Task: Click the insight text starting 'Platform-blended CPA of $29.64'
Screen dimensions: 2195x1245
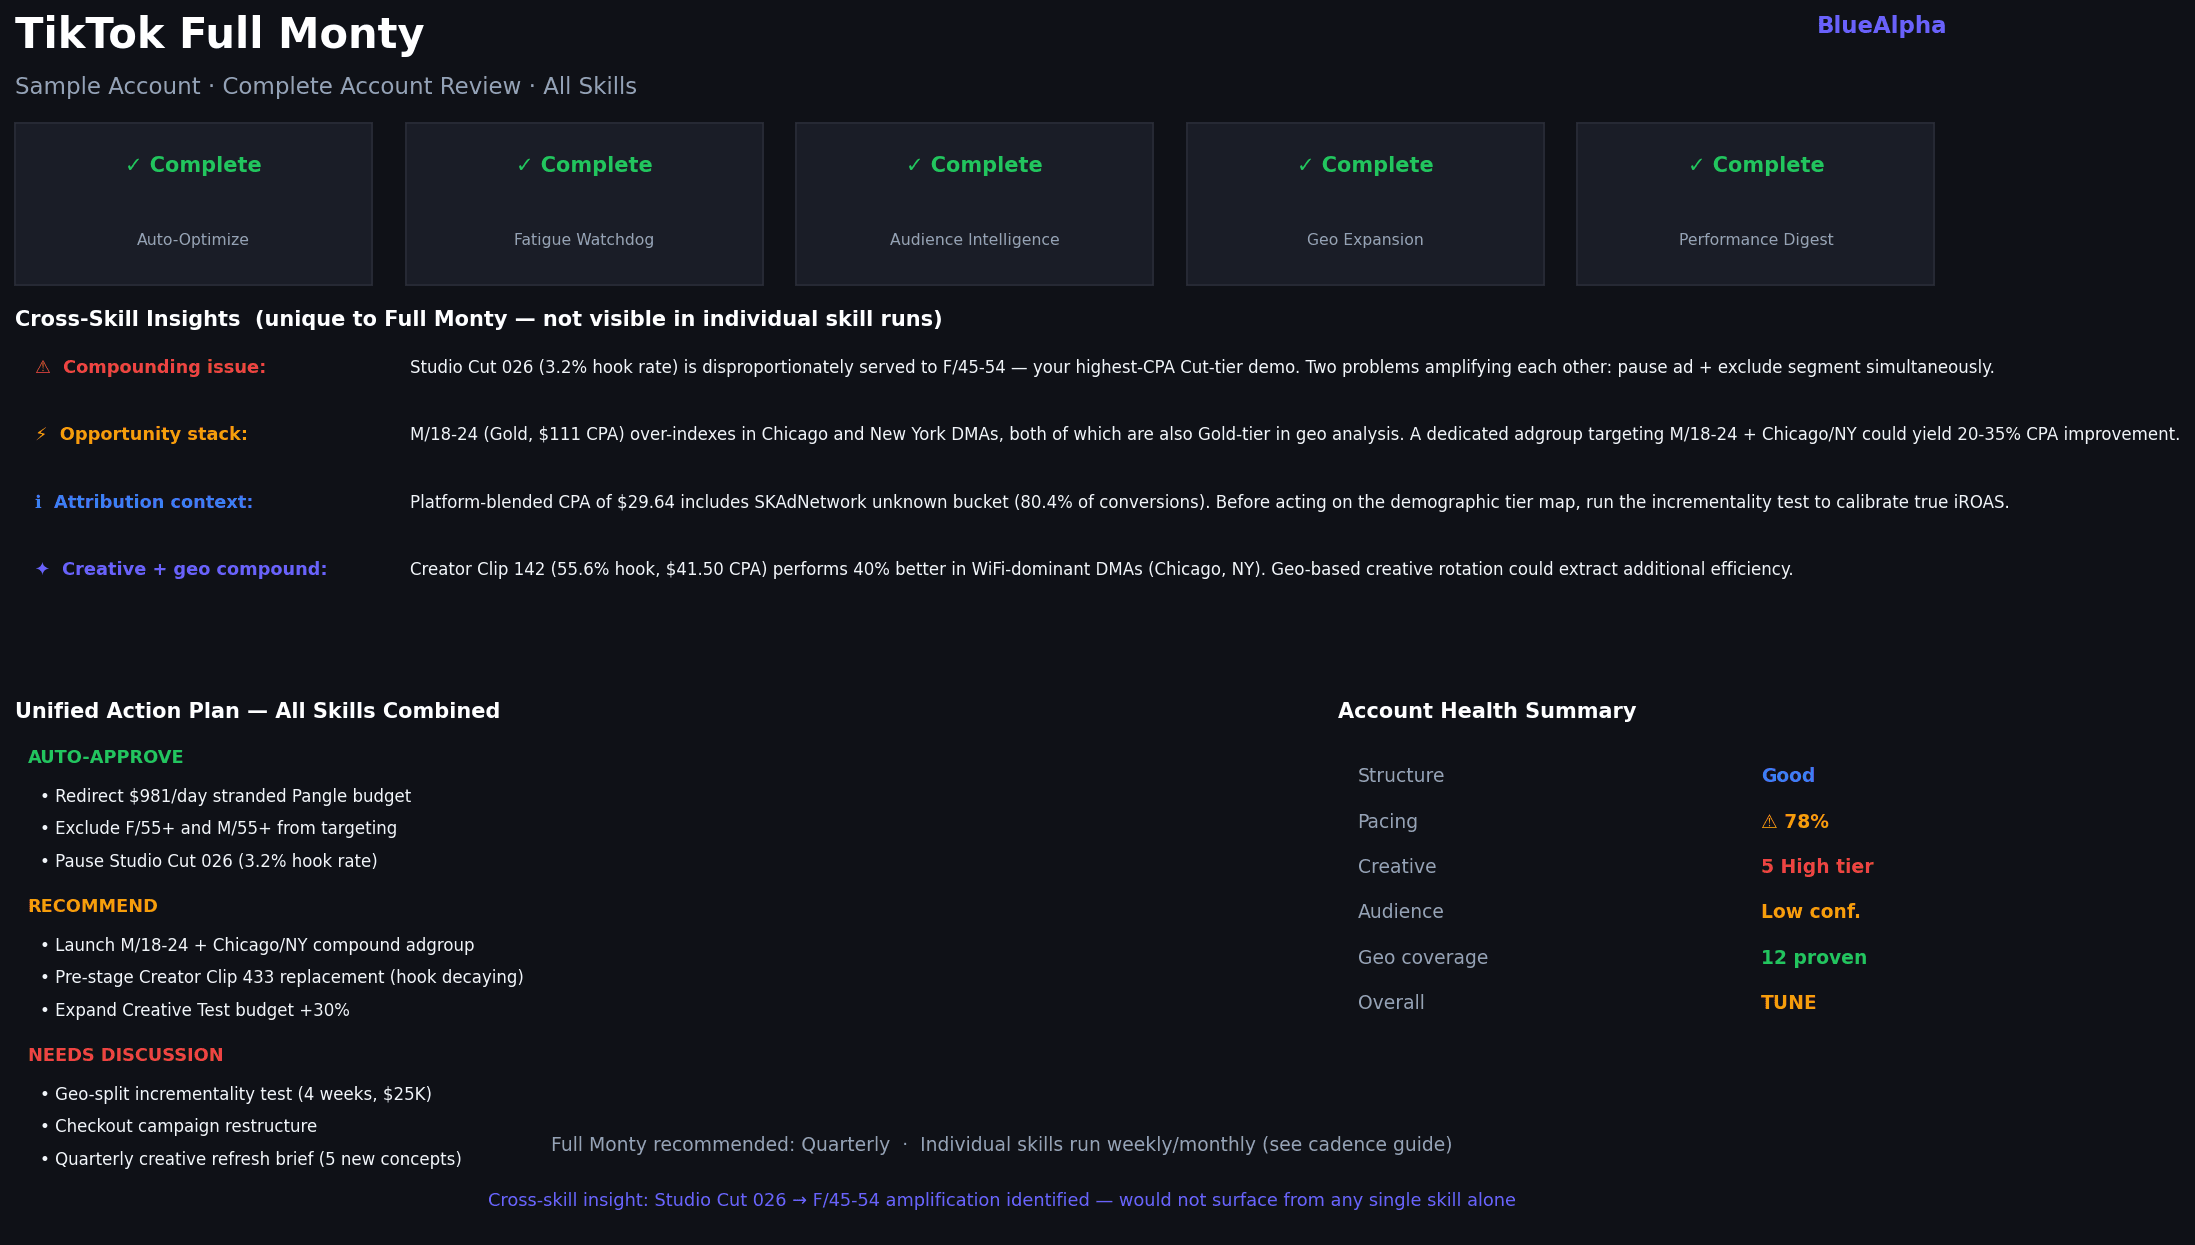Action: (1209, 502)
